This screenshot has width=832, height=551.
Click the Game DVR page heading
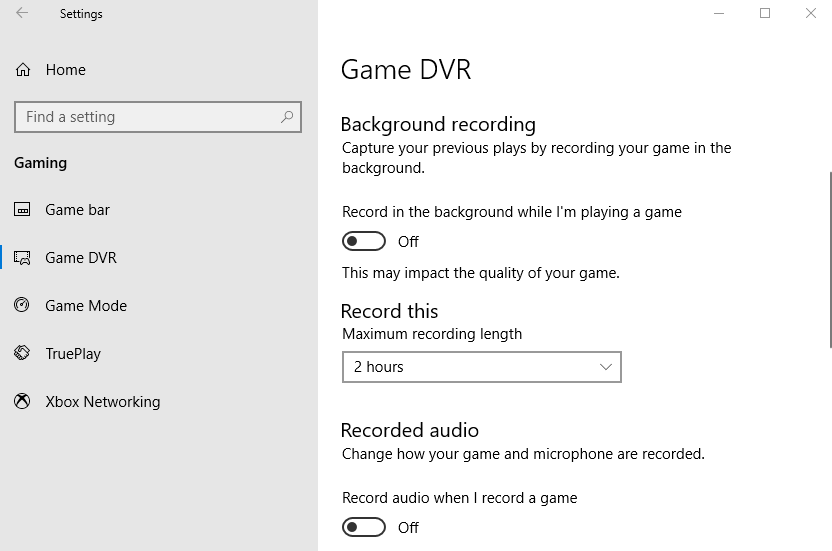tap(406, 70)
